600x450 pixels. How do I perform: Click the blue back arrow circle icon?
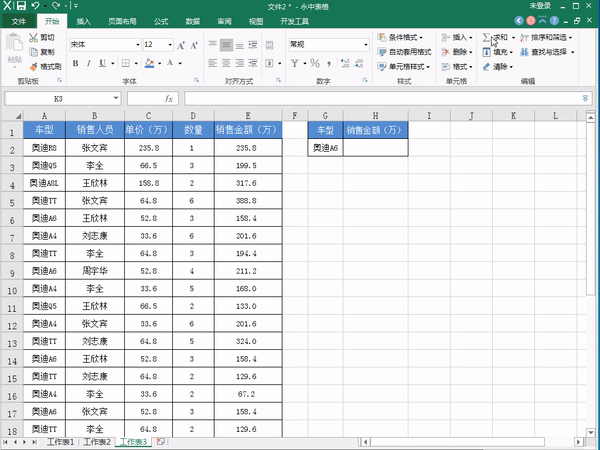coord(519,21)
